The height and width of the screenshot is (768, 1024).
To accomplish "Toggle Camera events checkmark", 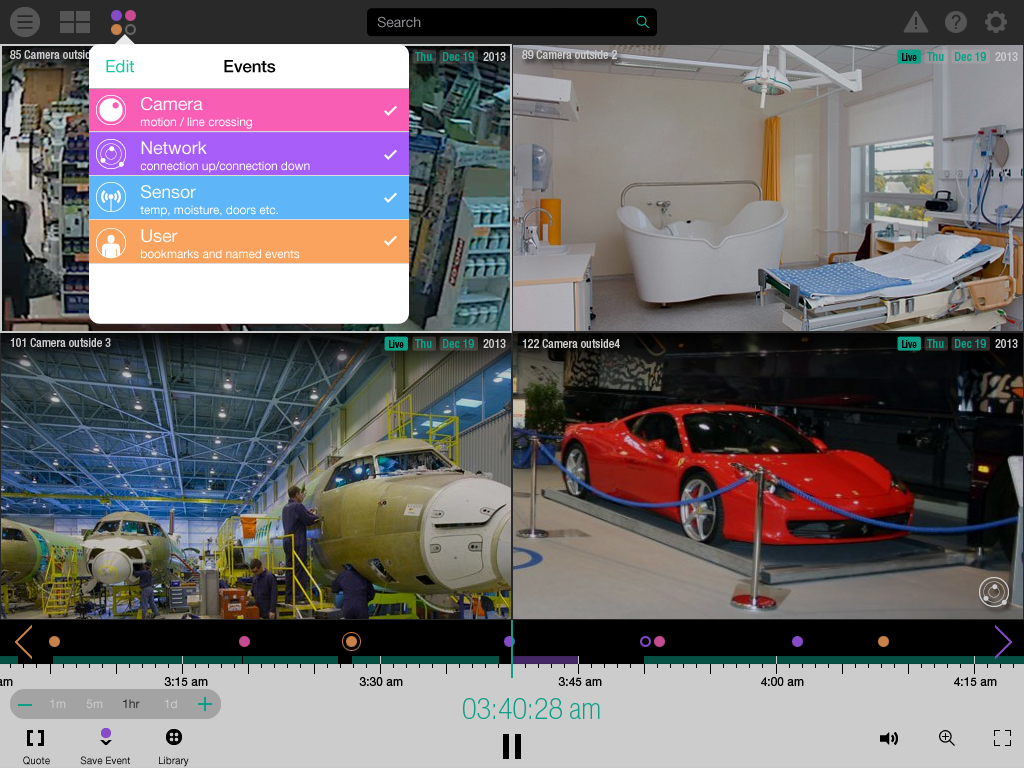I will pyautogui.click(x=390, y=110).
